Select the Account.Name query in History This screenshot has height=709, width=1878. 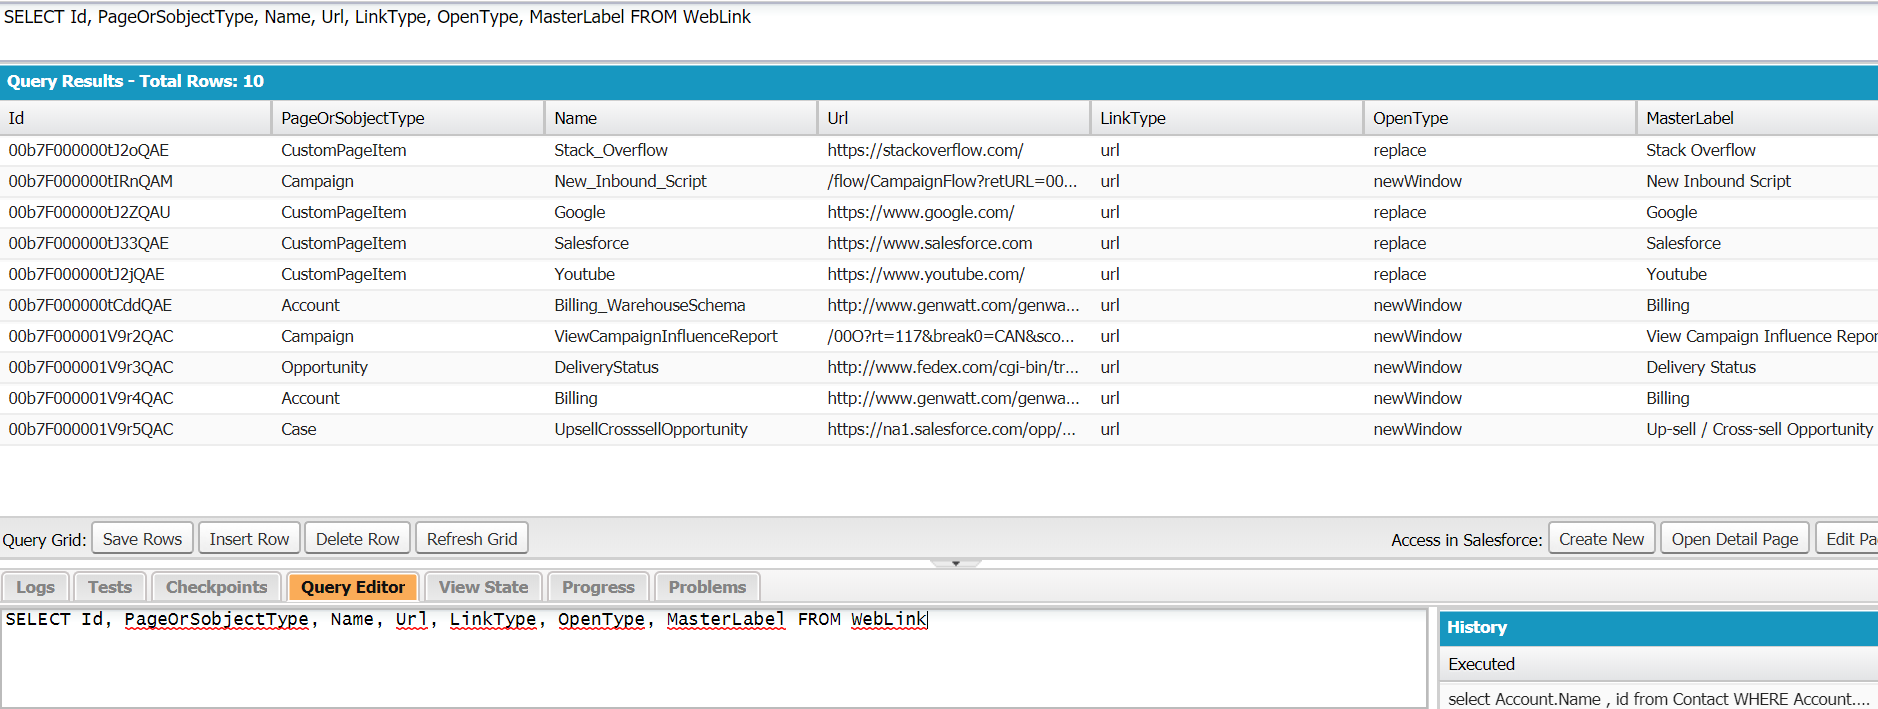point(1657,699)
